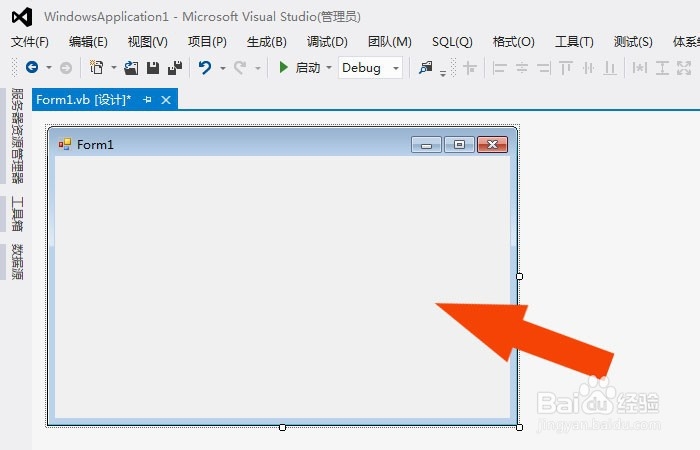Open the toolbar overflow options arrow
The height and width of the screenshot is (450, 700).
coord(443,73)
